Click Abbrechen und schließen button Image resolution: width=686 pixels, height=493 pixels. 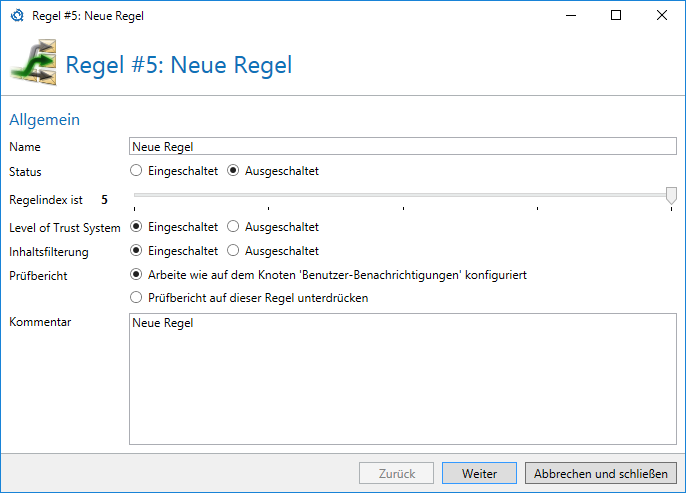coord(601,473)
